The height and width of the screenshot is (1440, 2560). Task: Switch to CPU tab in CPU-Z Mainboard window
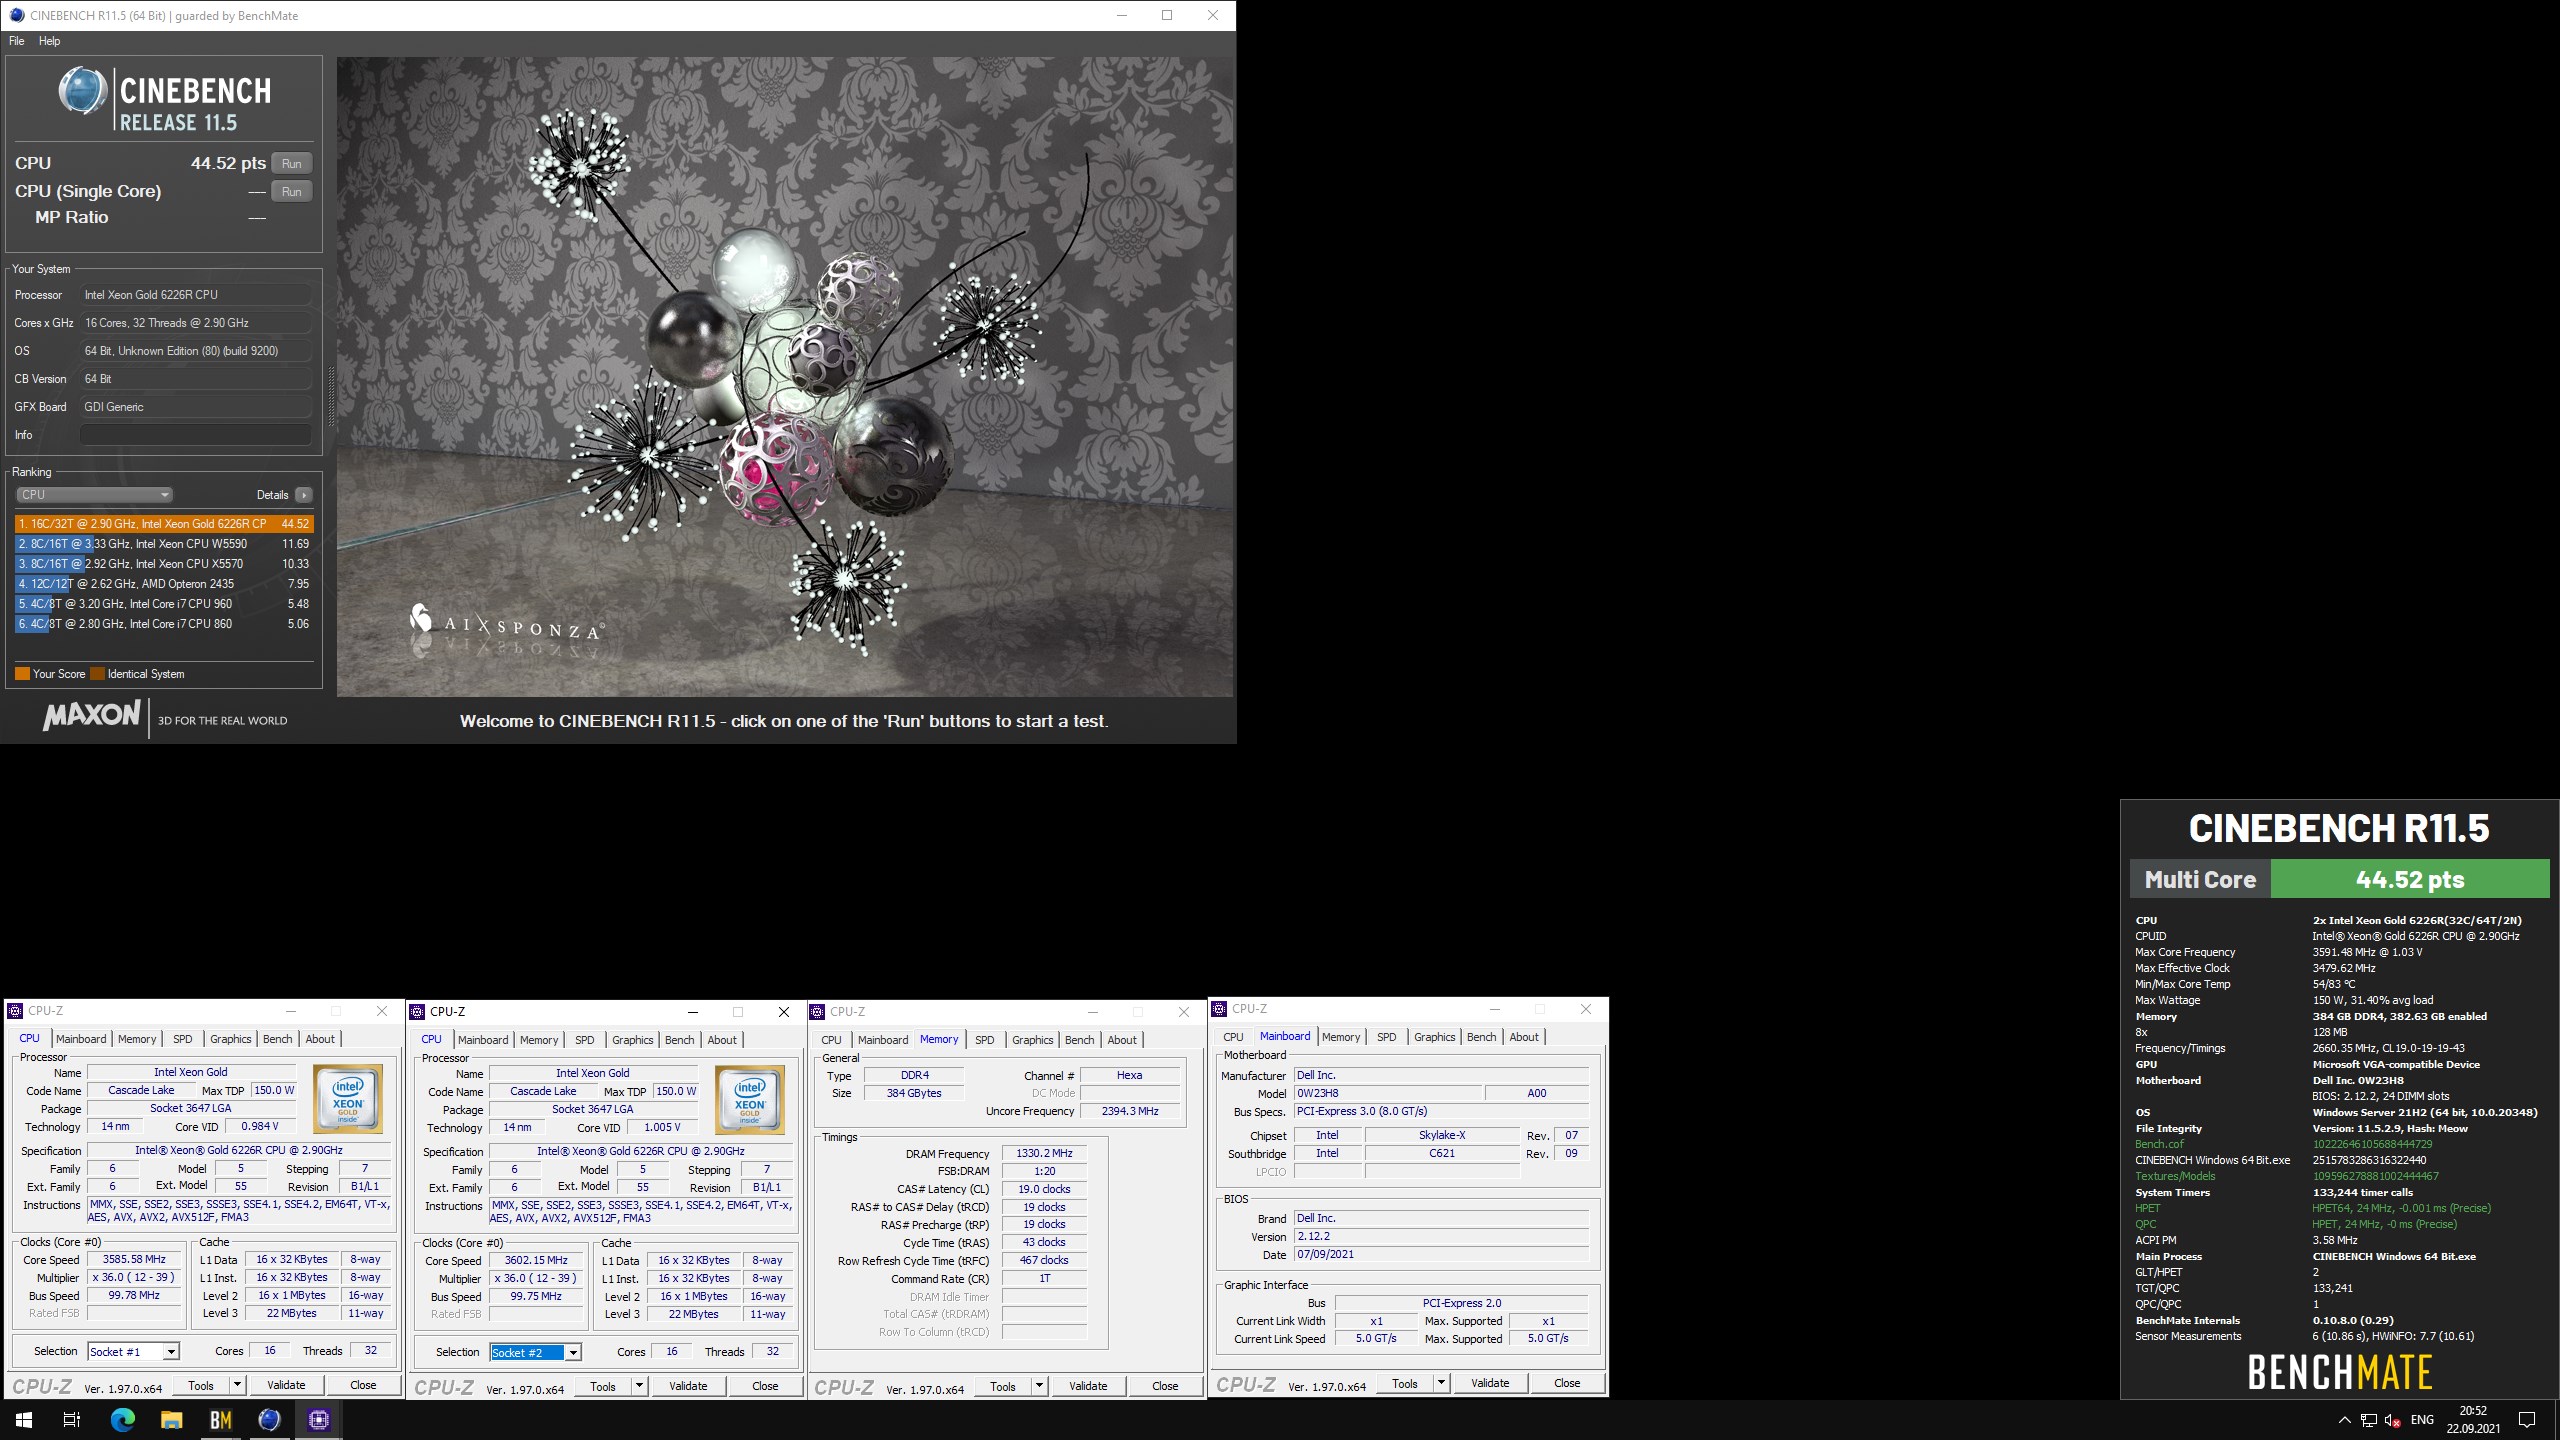pos(1234,1037)
